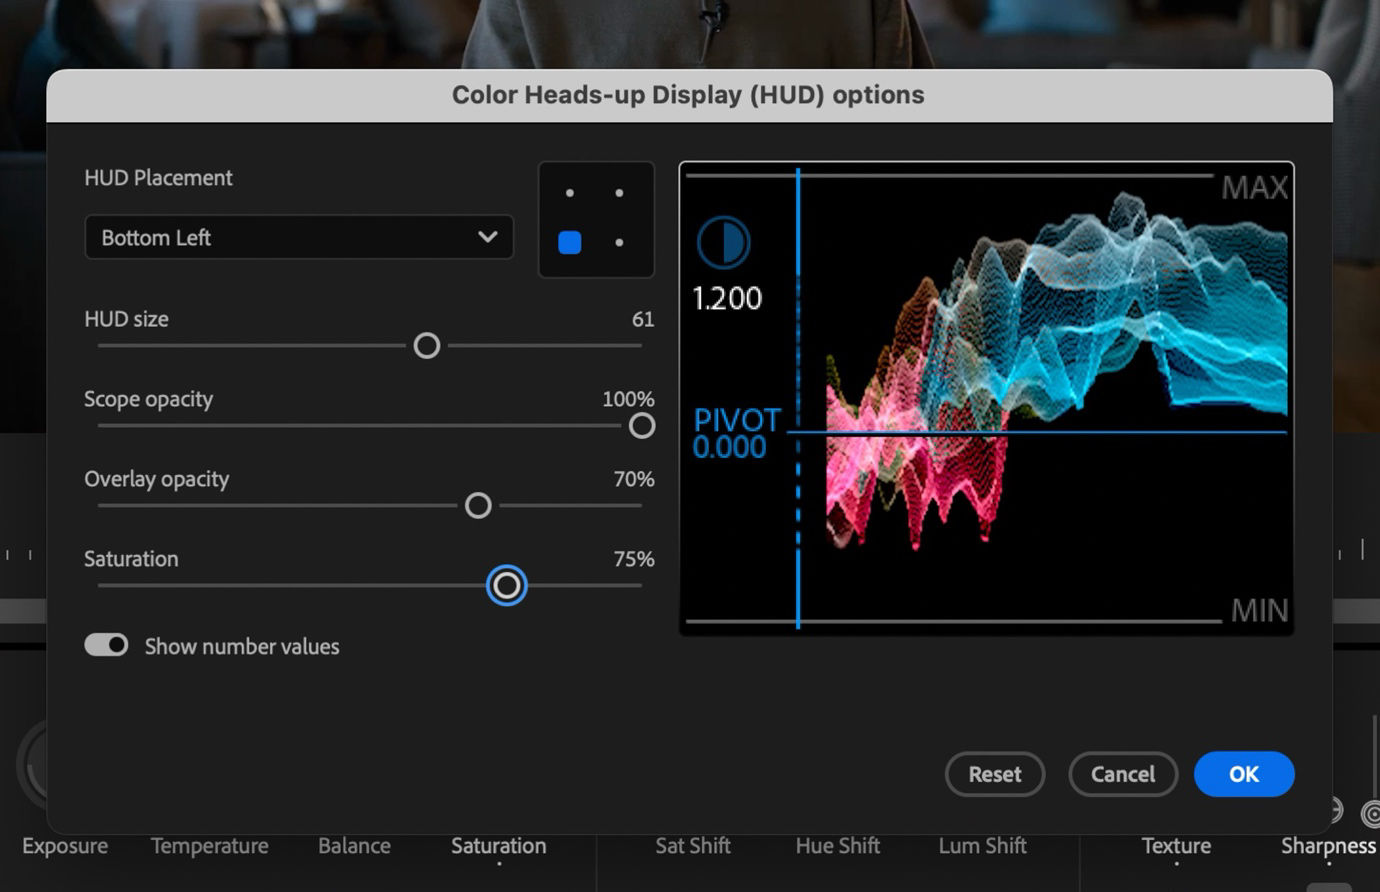The image size is (1380, 892).
Task: Select the Balance adjustment
Action: [x=354, y=846]
